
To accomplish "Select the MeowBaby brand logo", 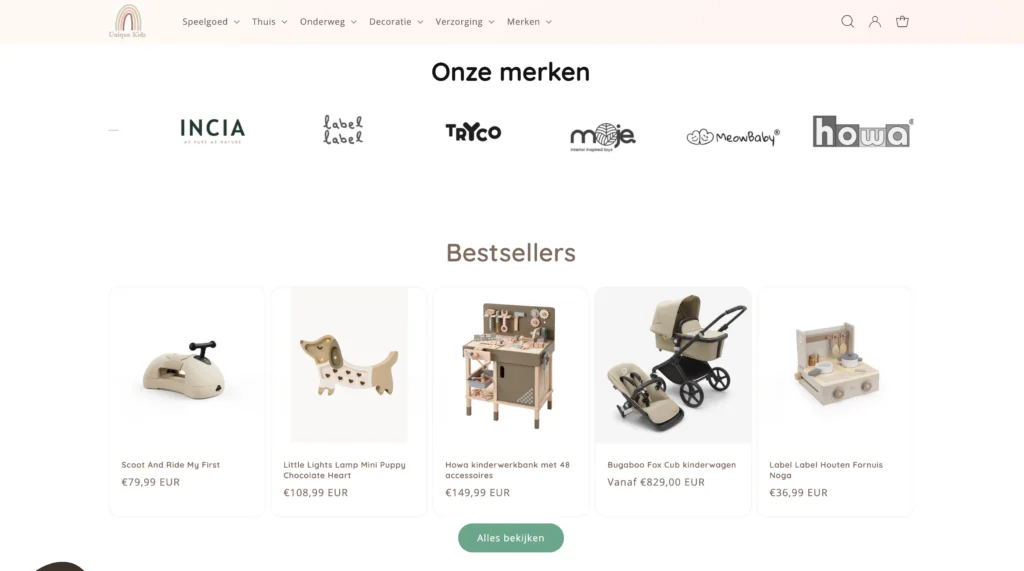I will (733, 137).
